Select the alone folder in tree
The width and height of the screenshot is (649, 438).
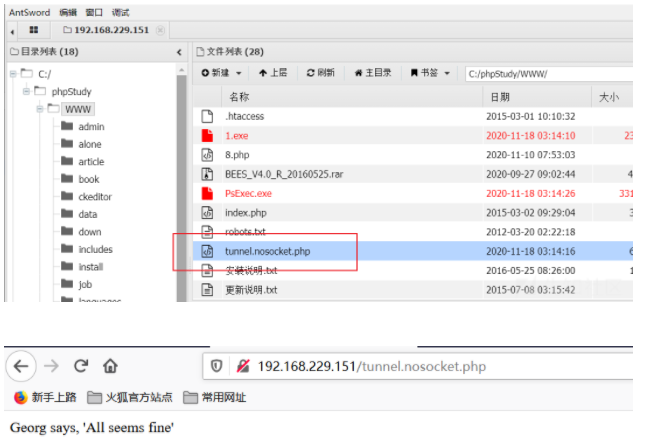coord(90,144)
